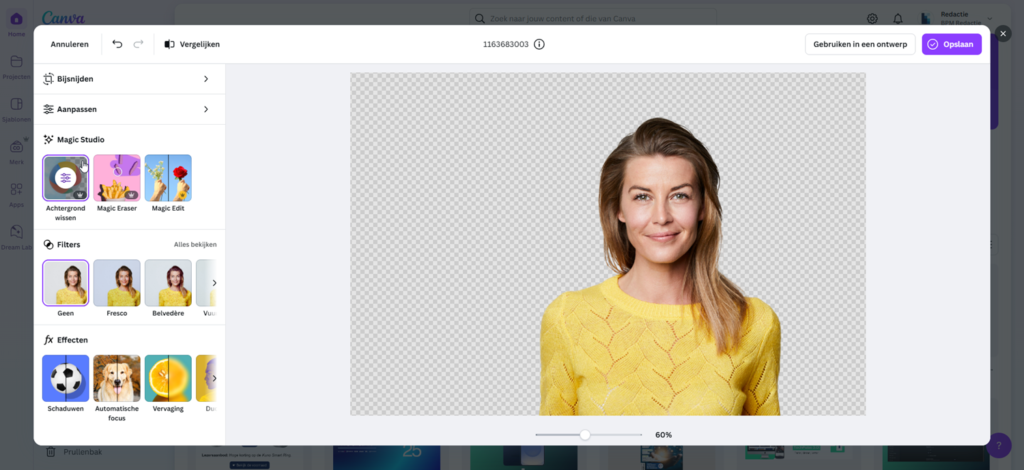Viewport: 1024px width, 470px height.
Task: Toggle Achtergrond wissen background remover
Action: click(65, 178)
